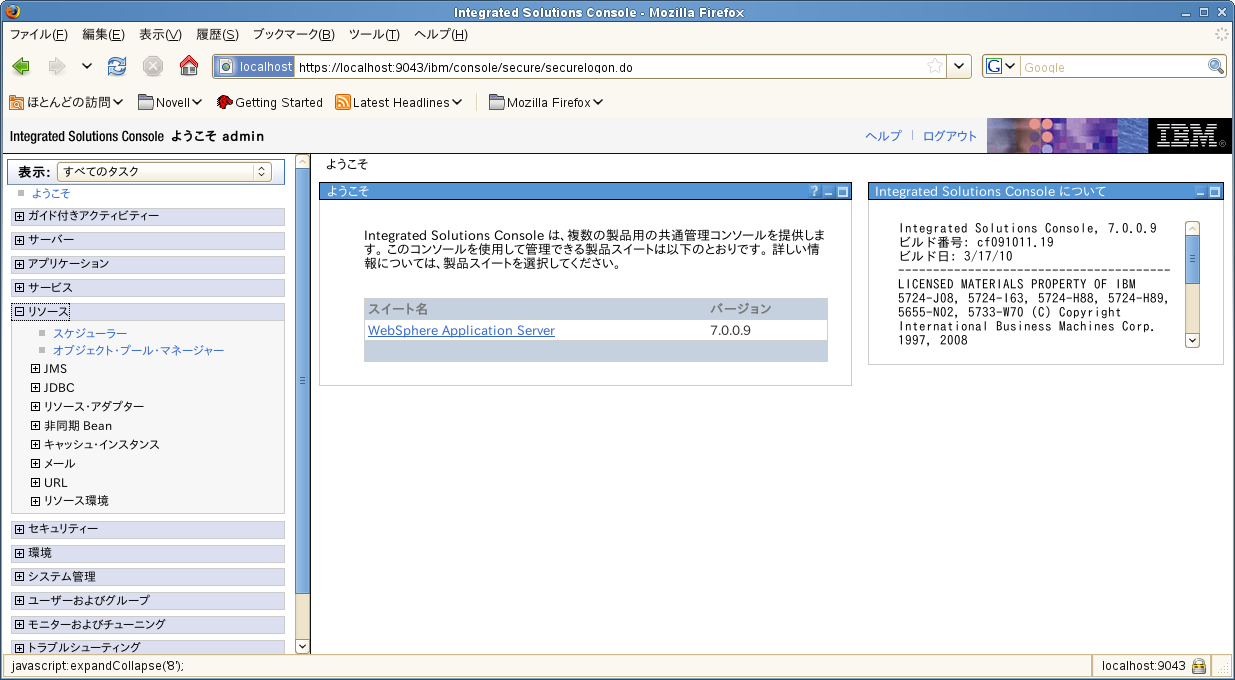Open the 履歴(S) menu
Image resolution: width=1235 pixels, height=680 pixels.
click(x=217, y=34)
